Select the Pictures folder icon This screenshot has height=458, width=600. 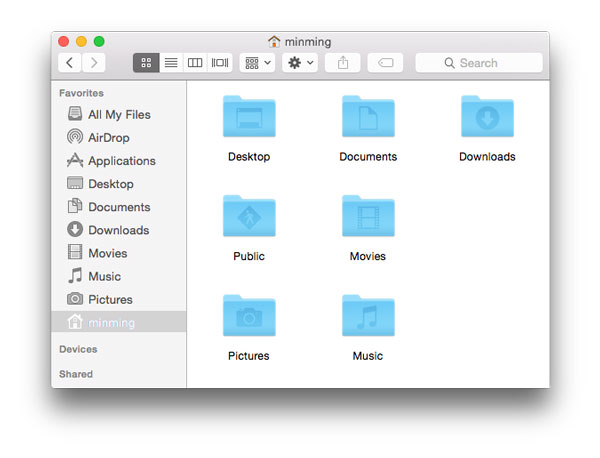(x=249, y=316)
